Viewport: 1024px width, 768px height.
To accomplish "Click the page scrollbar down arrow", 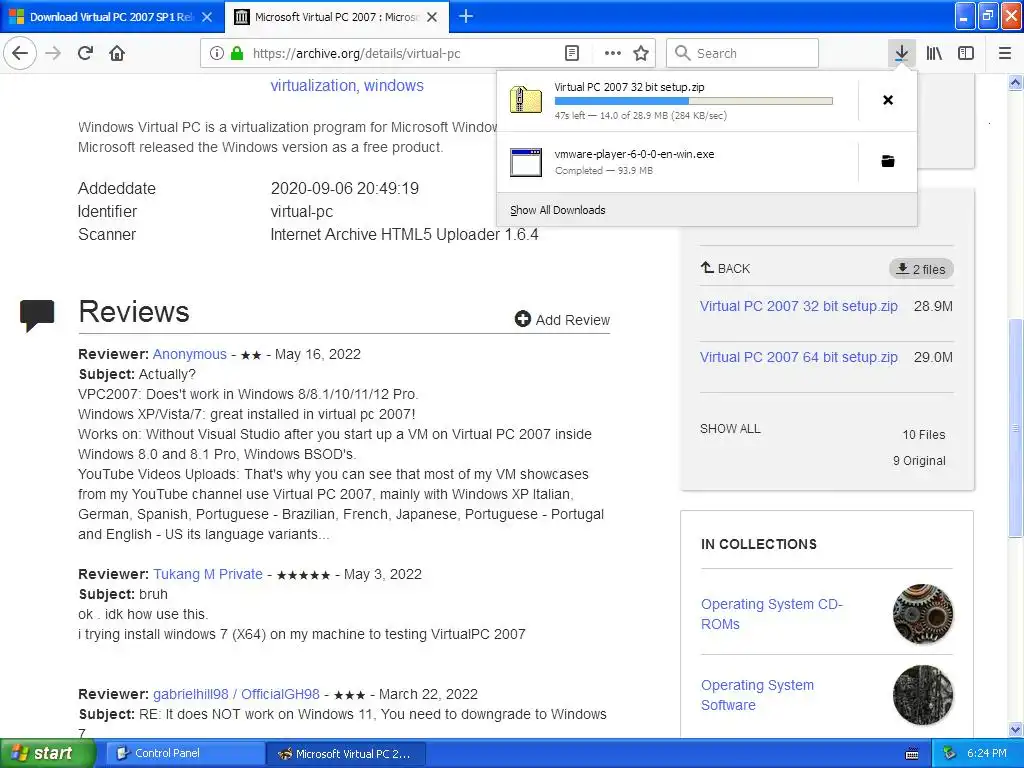I will point(1016,729).
